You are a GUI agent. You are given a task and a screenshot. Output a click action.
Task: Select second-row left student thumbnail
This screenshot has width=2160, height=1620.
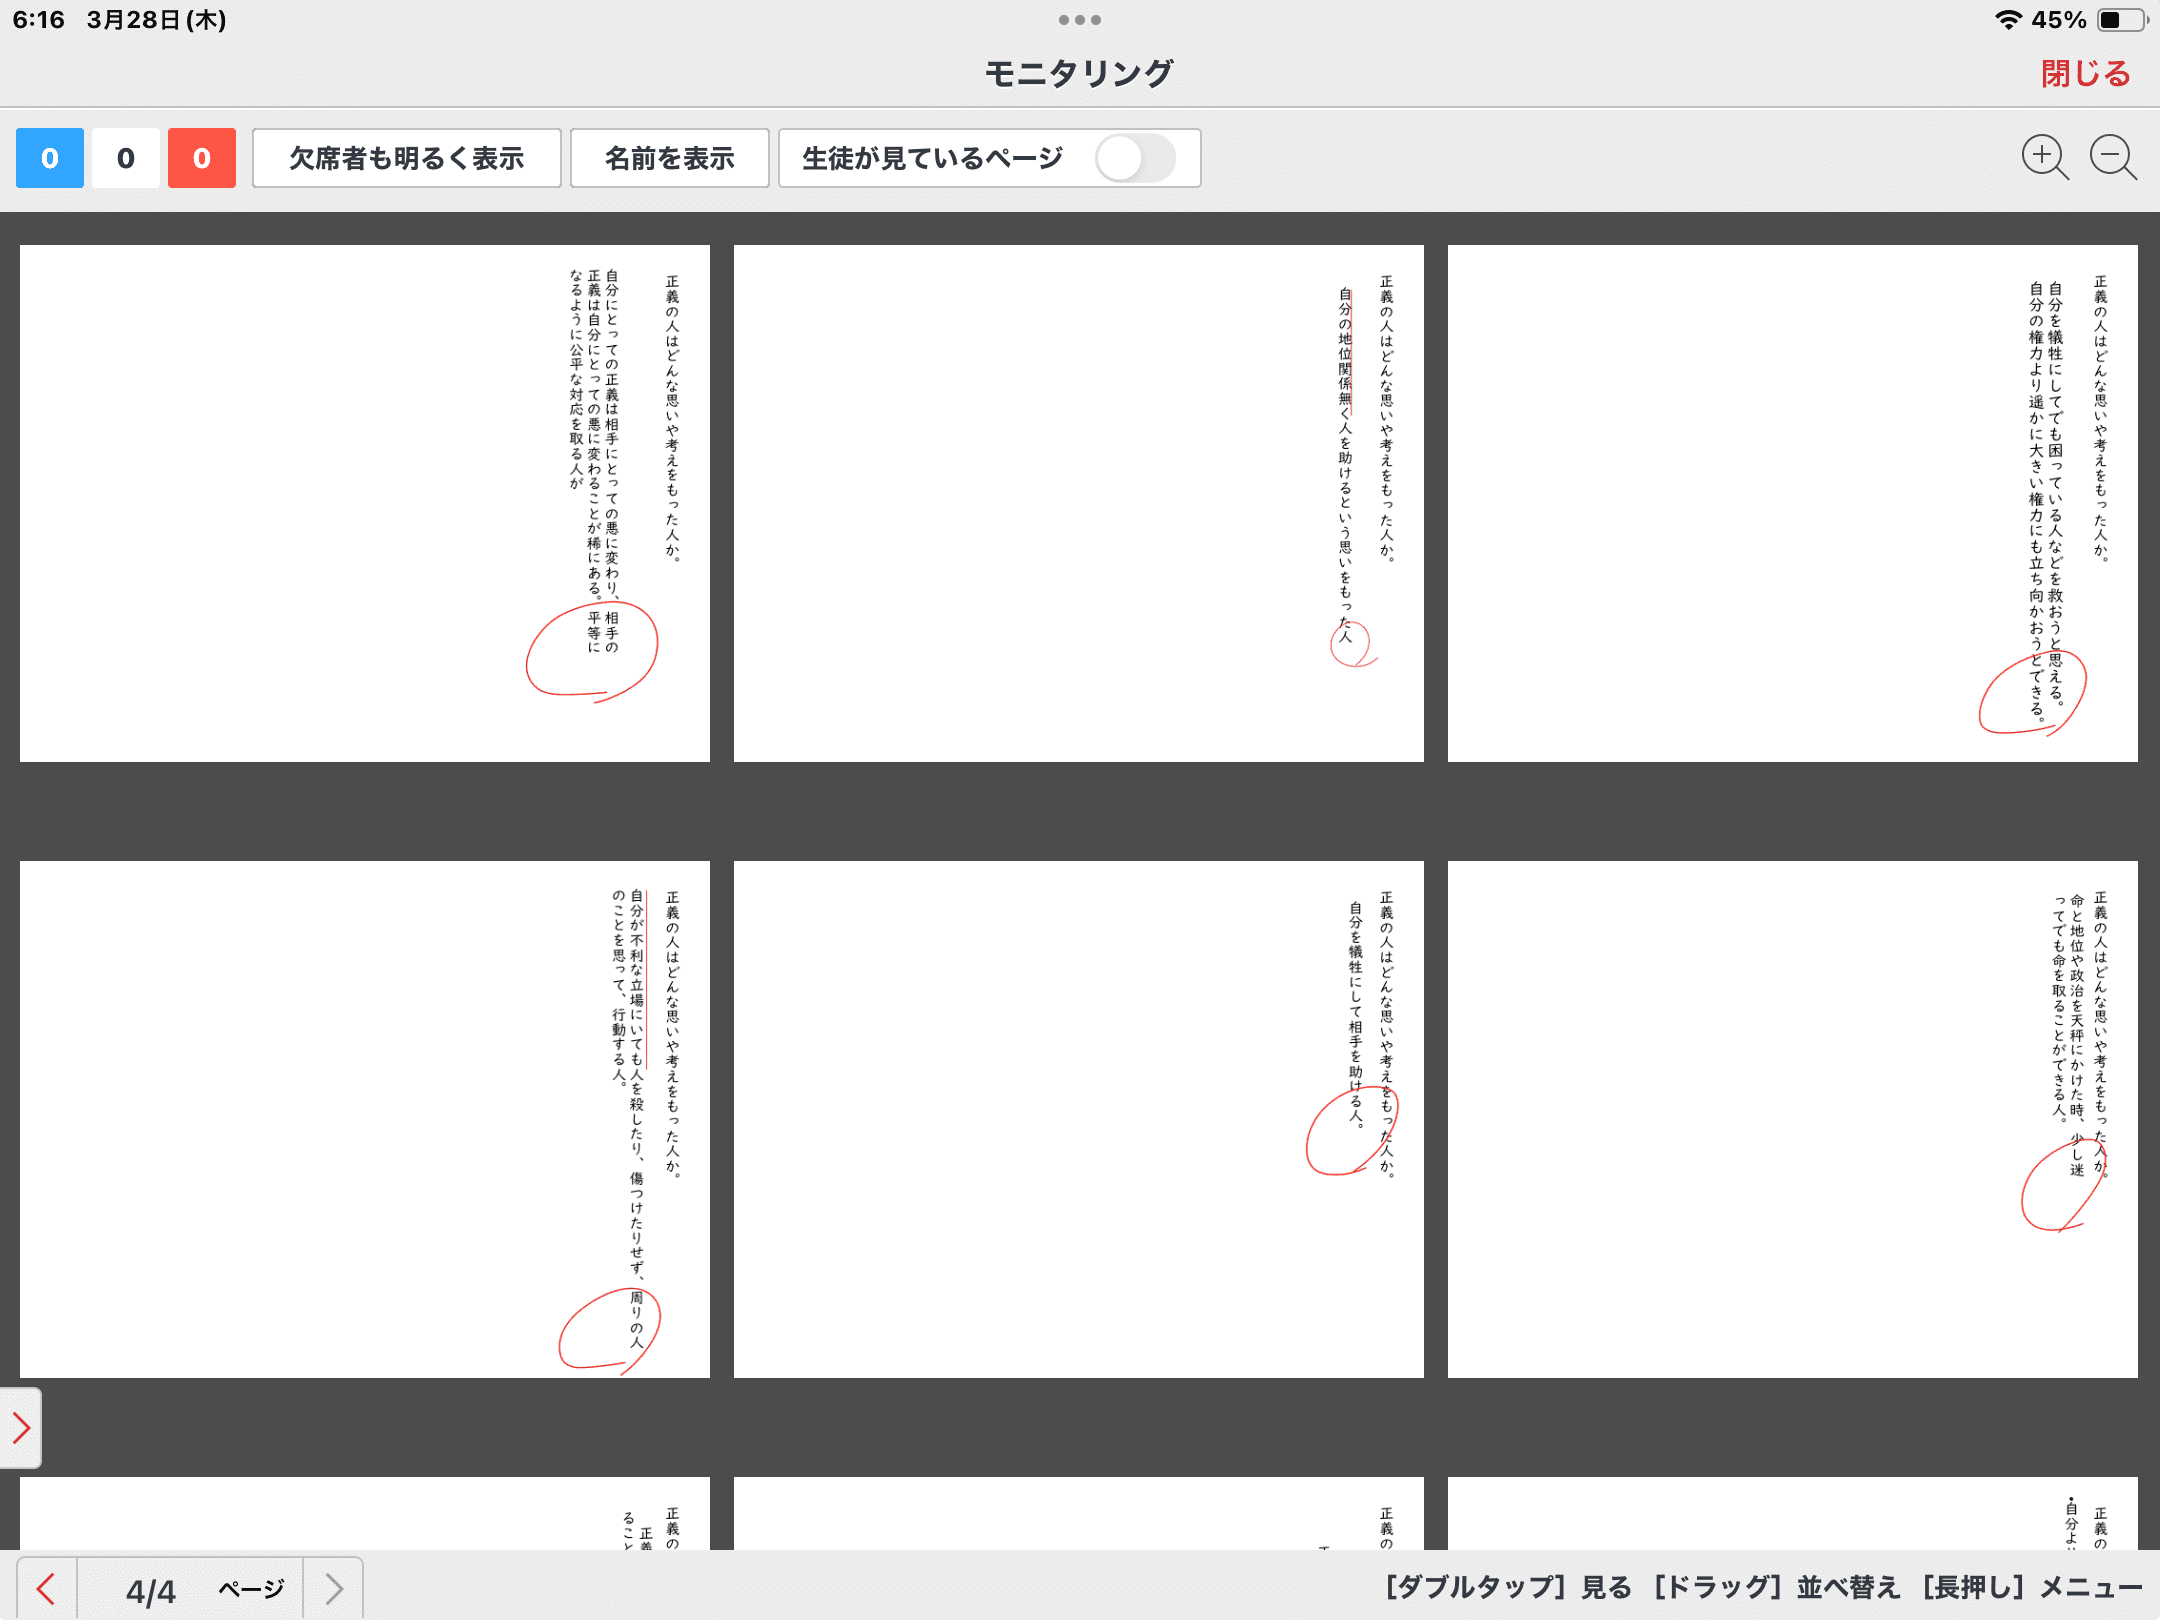click(x=365, y=1118)
